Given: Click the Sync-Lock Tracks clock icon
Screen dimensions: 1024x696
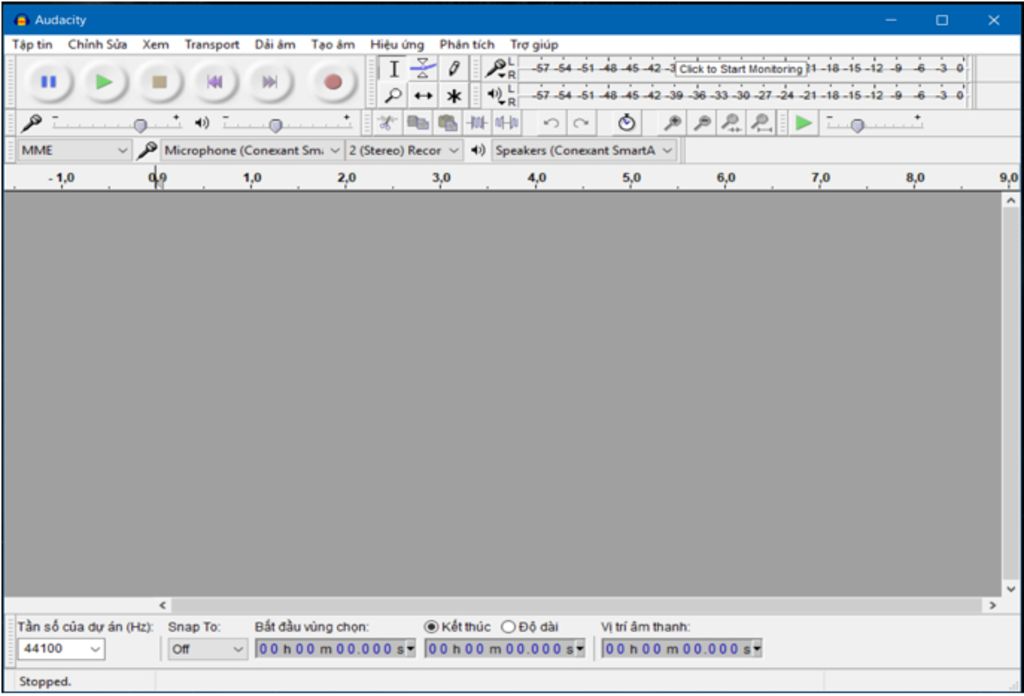Looking at the screenshot, I should [626, 123].
